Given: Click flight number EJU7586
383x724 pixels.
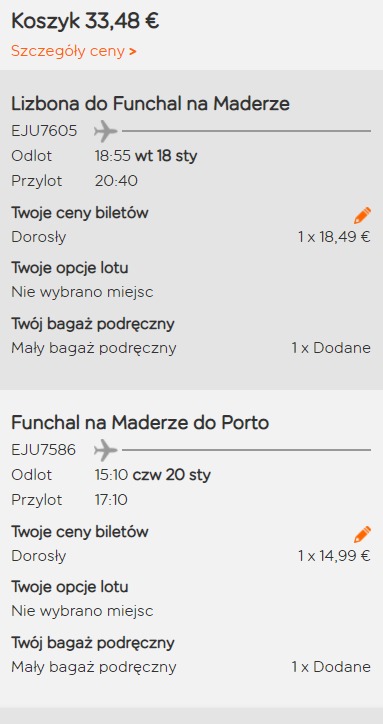Looking at the screenshot, I should 43,450.
